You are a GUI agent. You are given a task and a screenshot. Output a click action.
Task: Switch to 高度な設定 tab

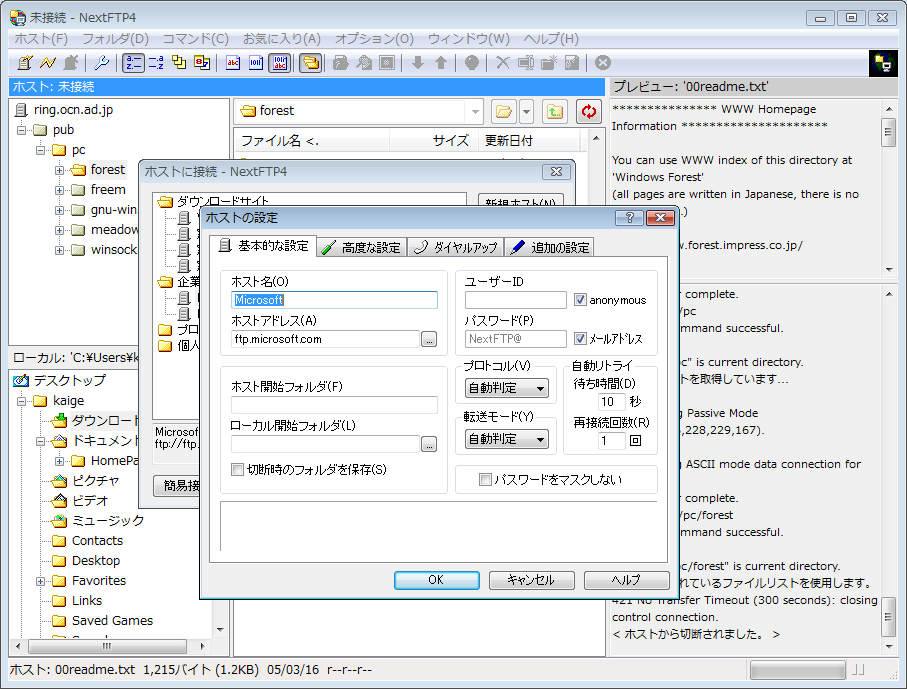click(362, 248)
